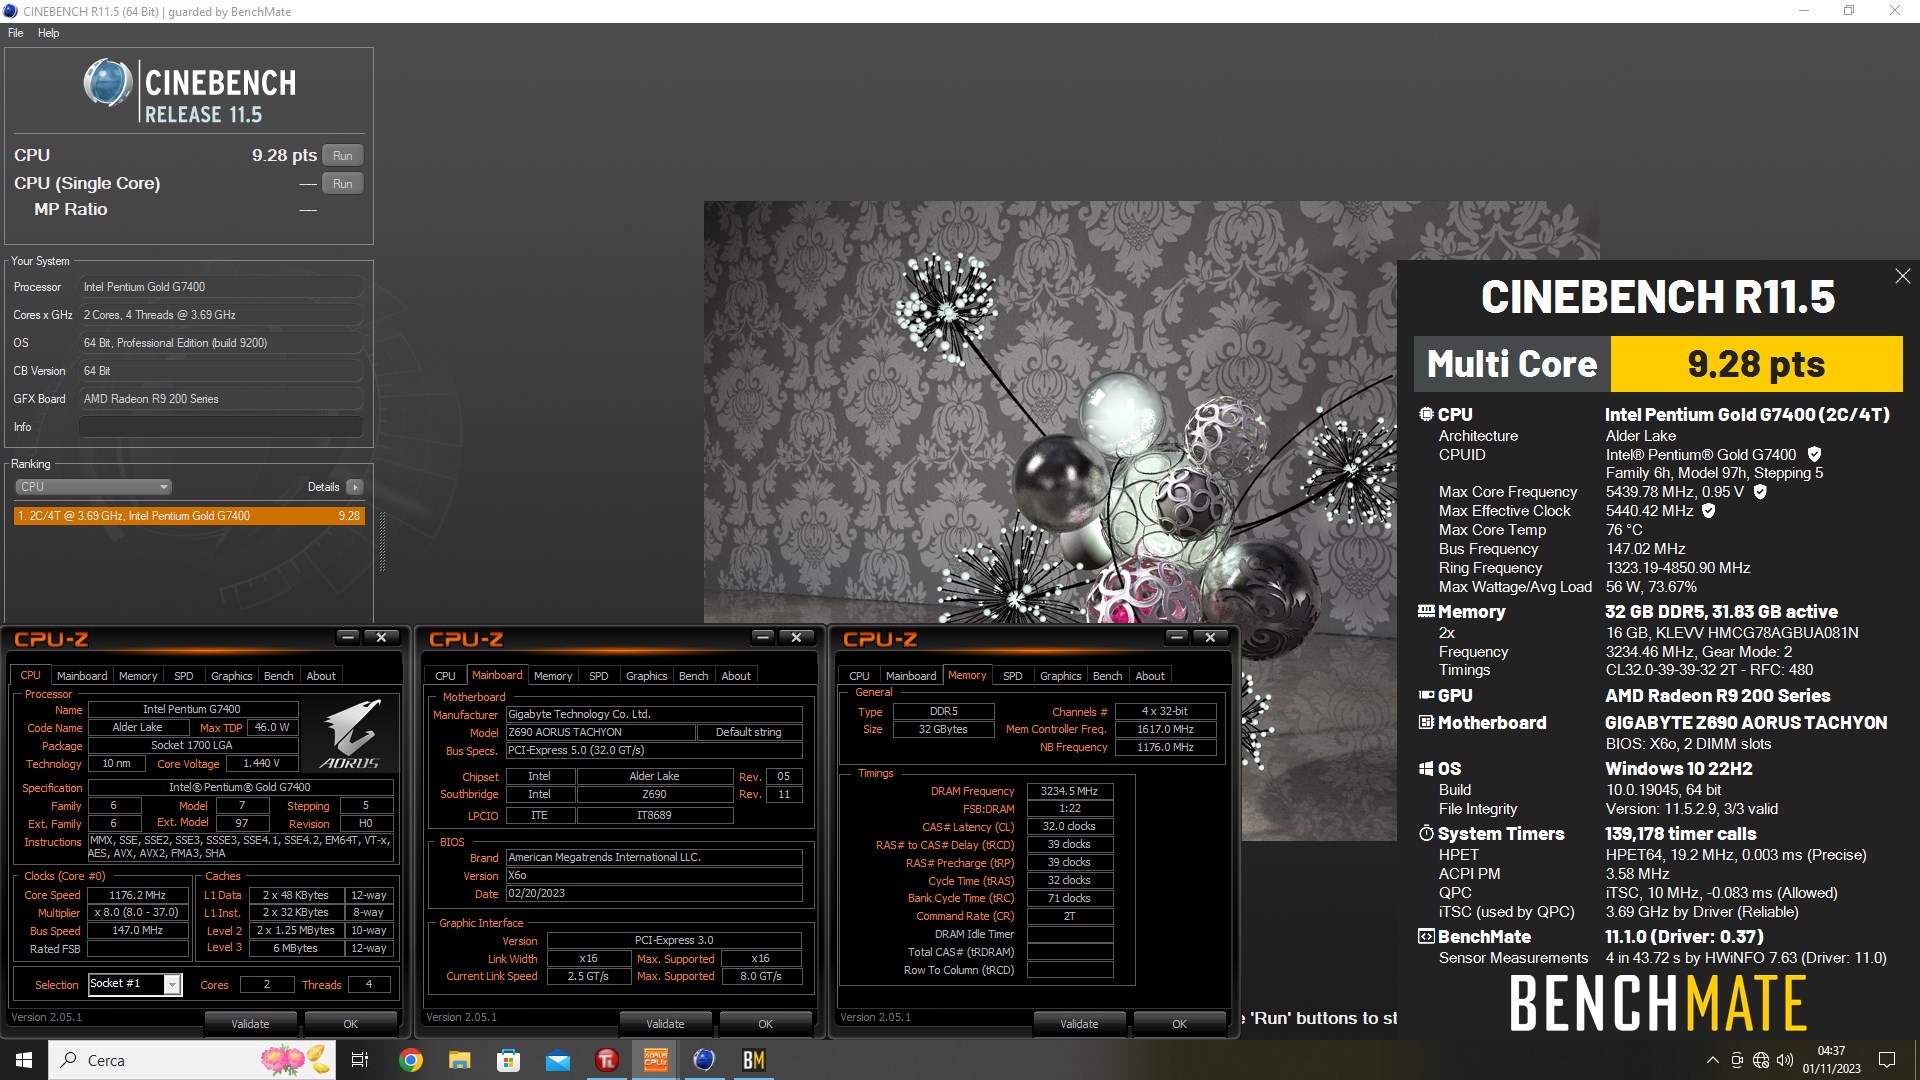
Task: Open File Explorer from taskbar
Action: click(x=459, y=1060)
